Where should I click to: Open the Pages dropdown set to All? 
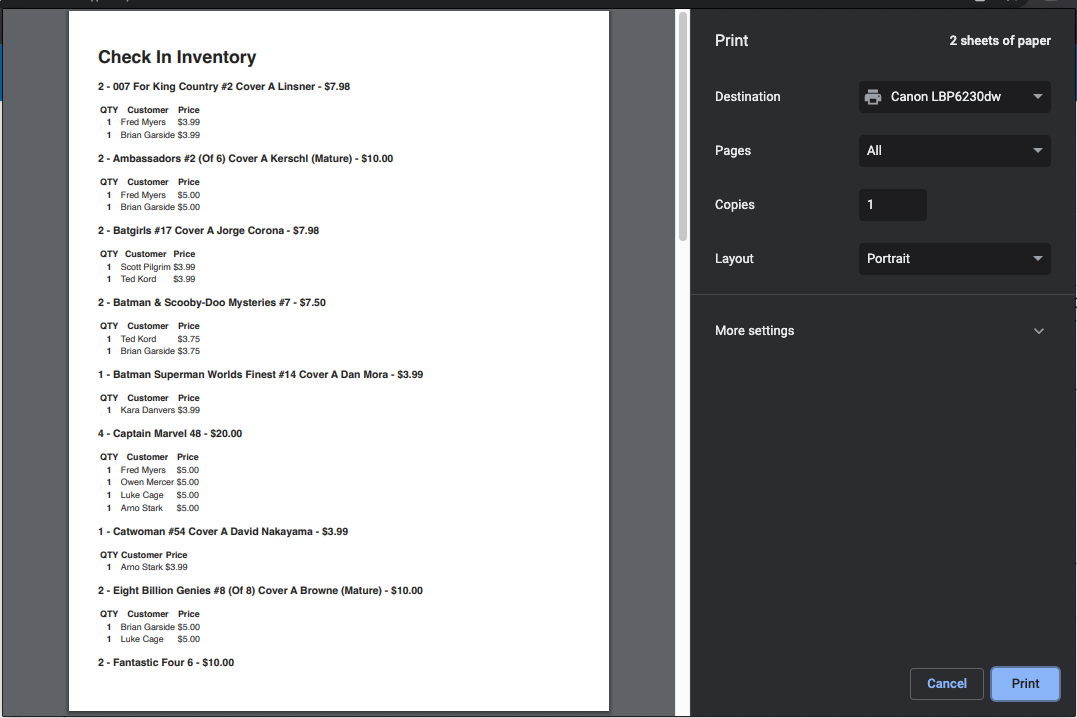point(954,150)
